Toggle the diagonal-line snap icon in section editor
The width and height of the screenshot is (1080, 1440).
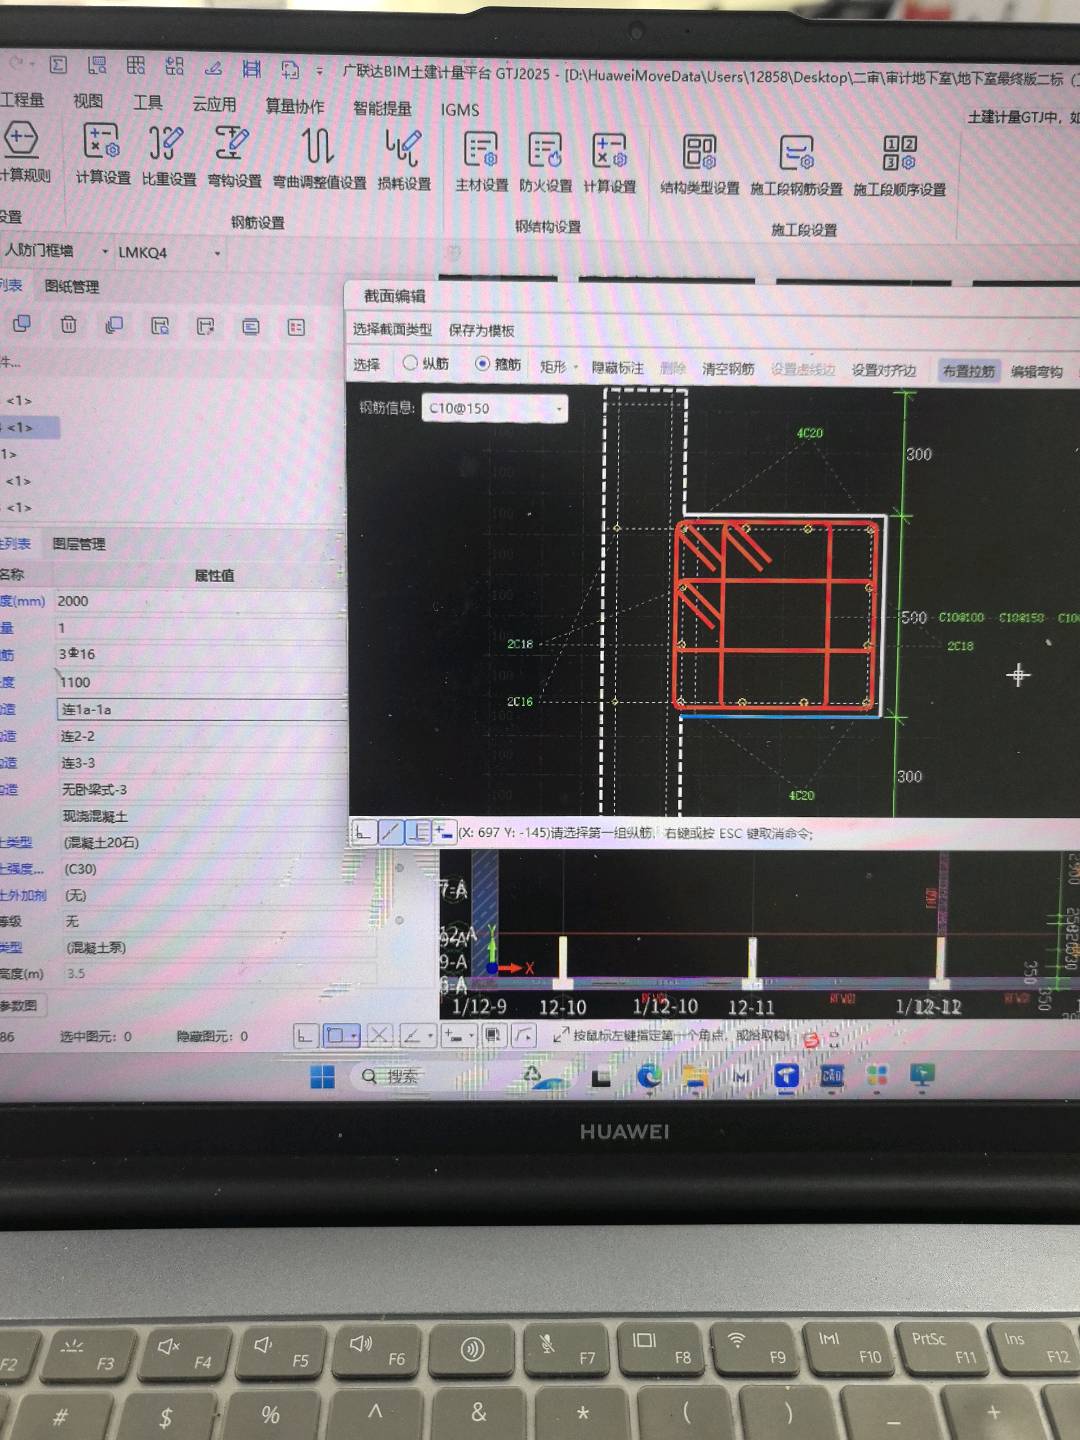click(391, 832)
